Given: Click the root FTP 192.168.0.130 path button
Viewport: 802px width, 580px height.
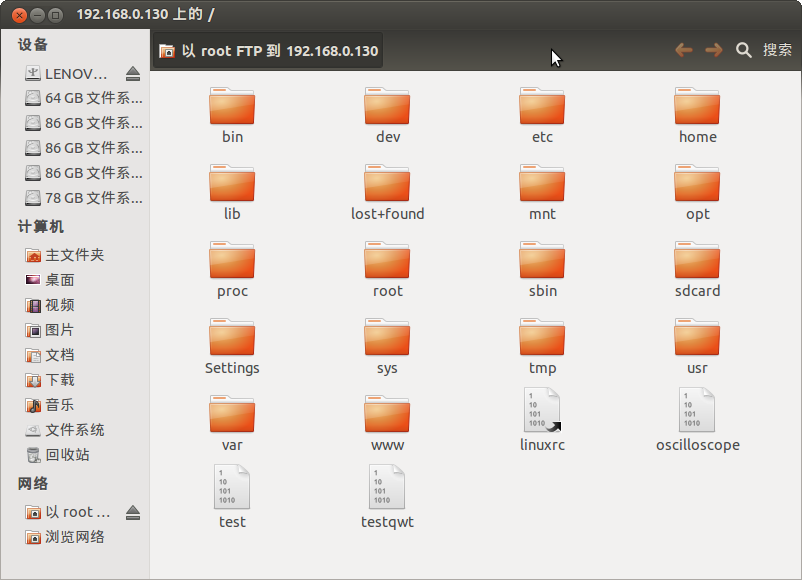Looking at the screenshot, I should [268, 51].
